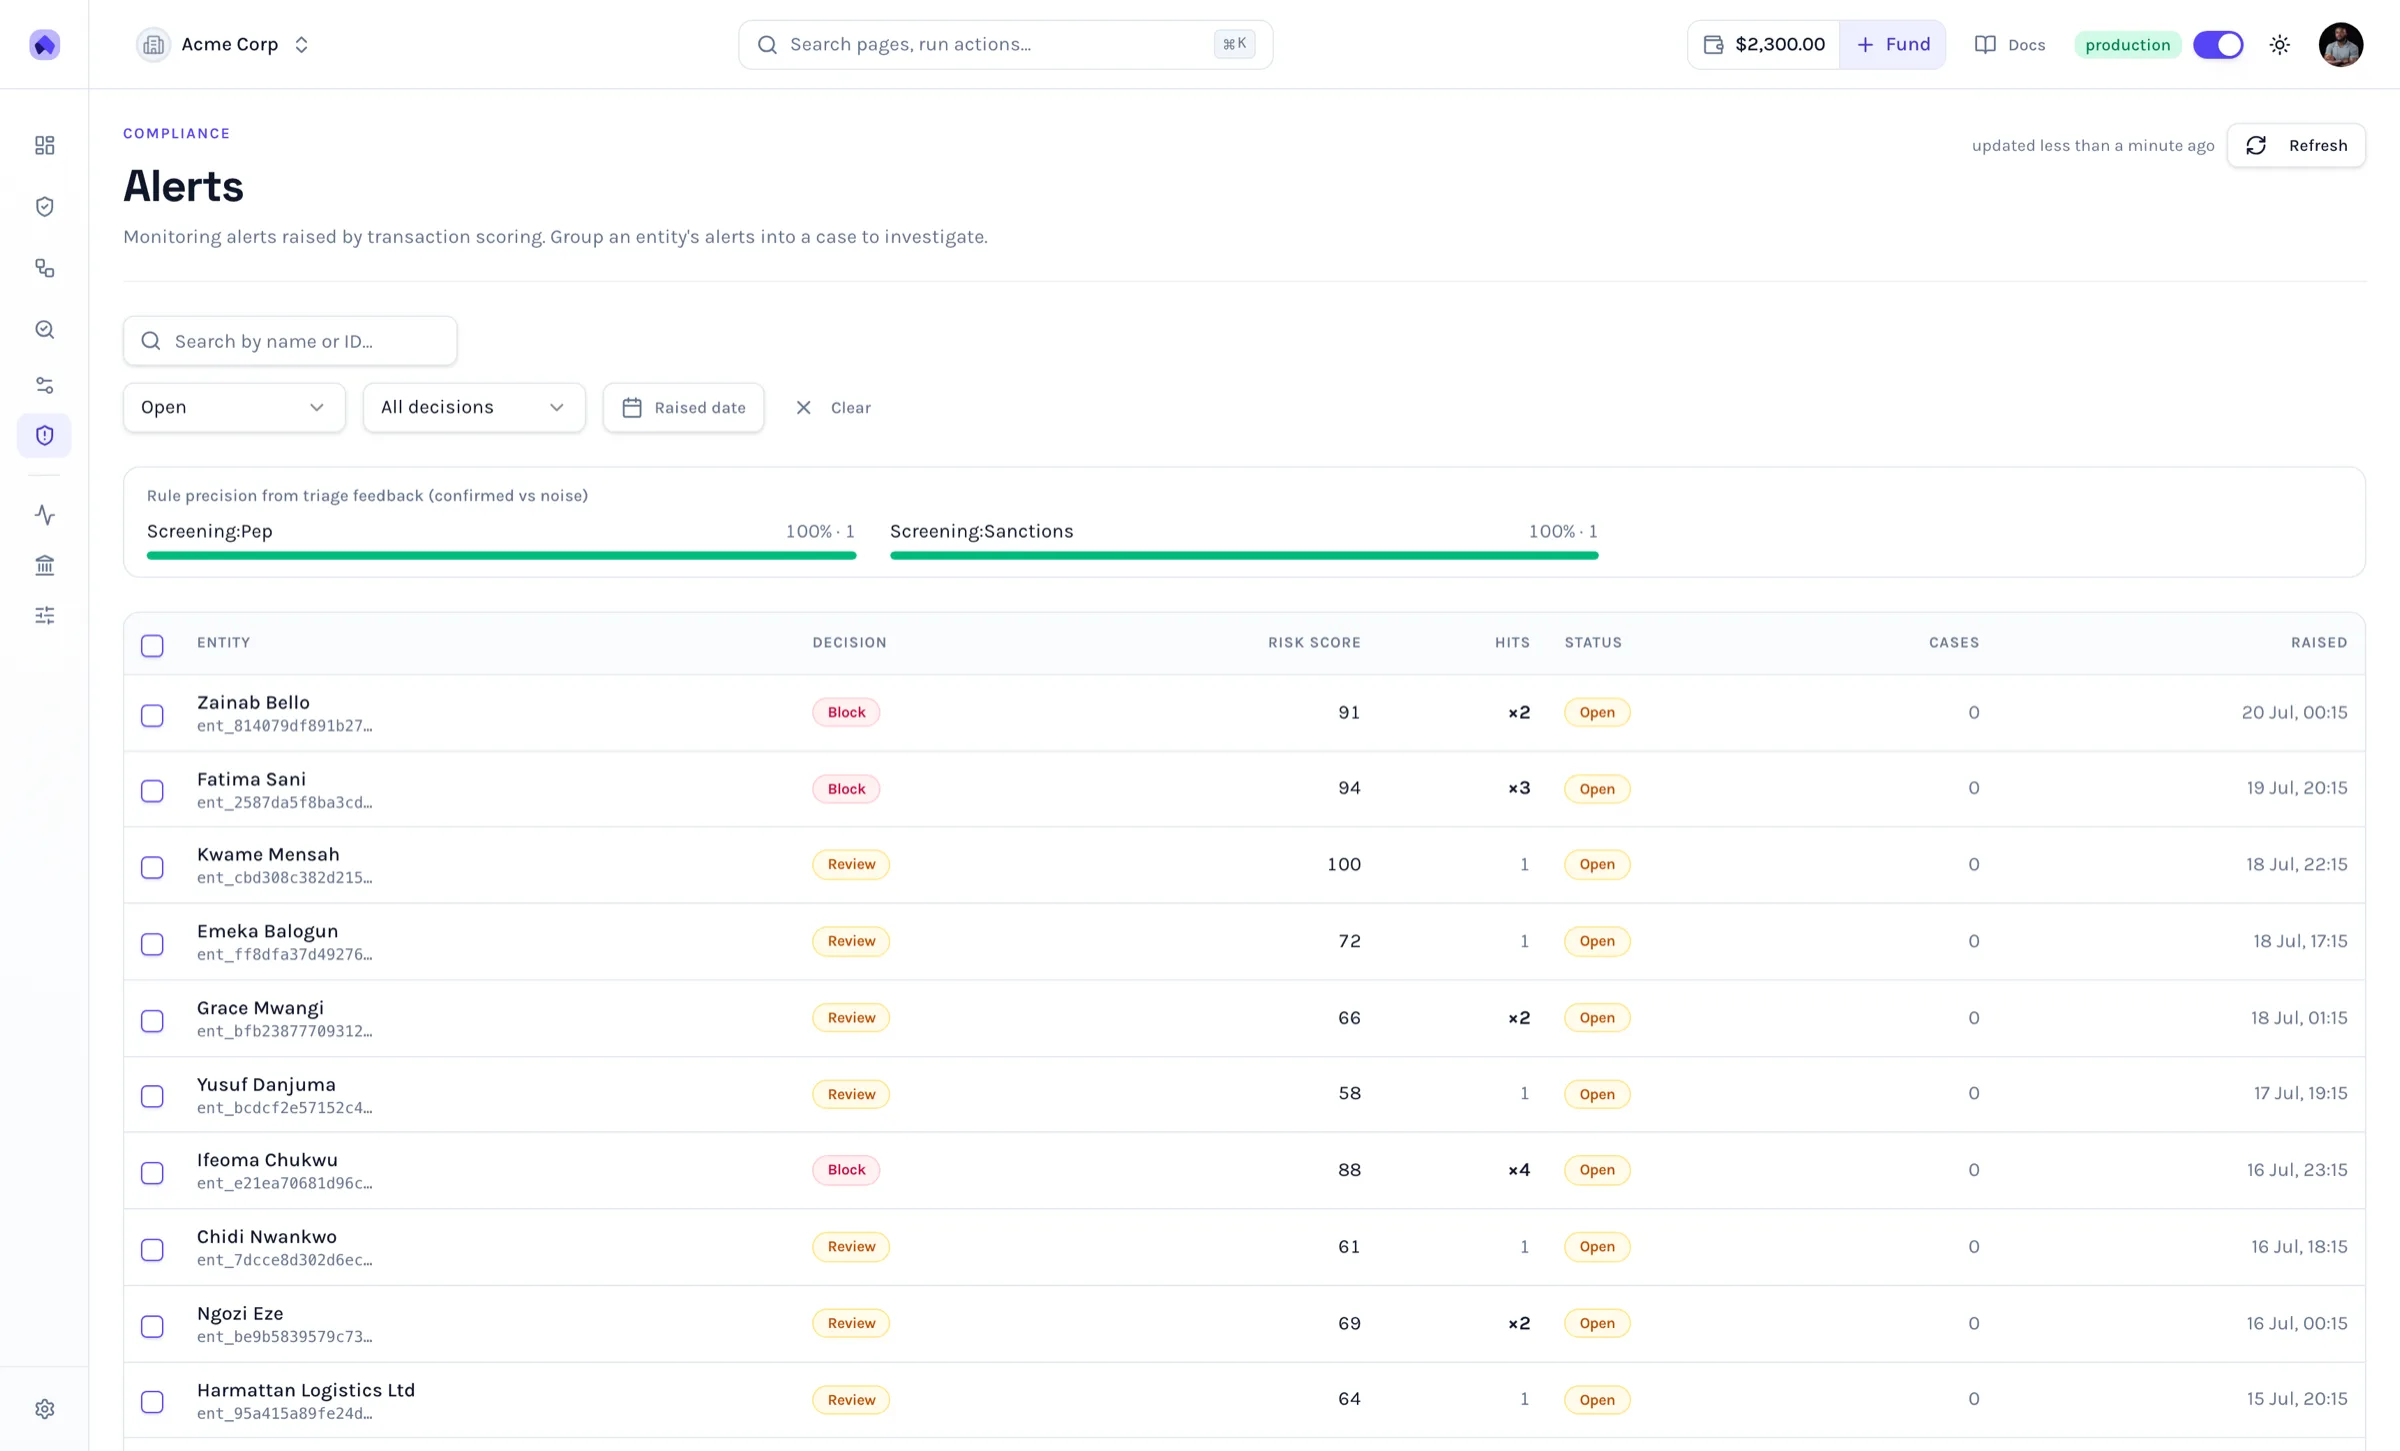Select the Fatima Sani row checkbox
Viewport: 2400px width, 1451px height.
[x=152, y=791]
